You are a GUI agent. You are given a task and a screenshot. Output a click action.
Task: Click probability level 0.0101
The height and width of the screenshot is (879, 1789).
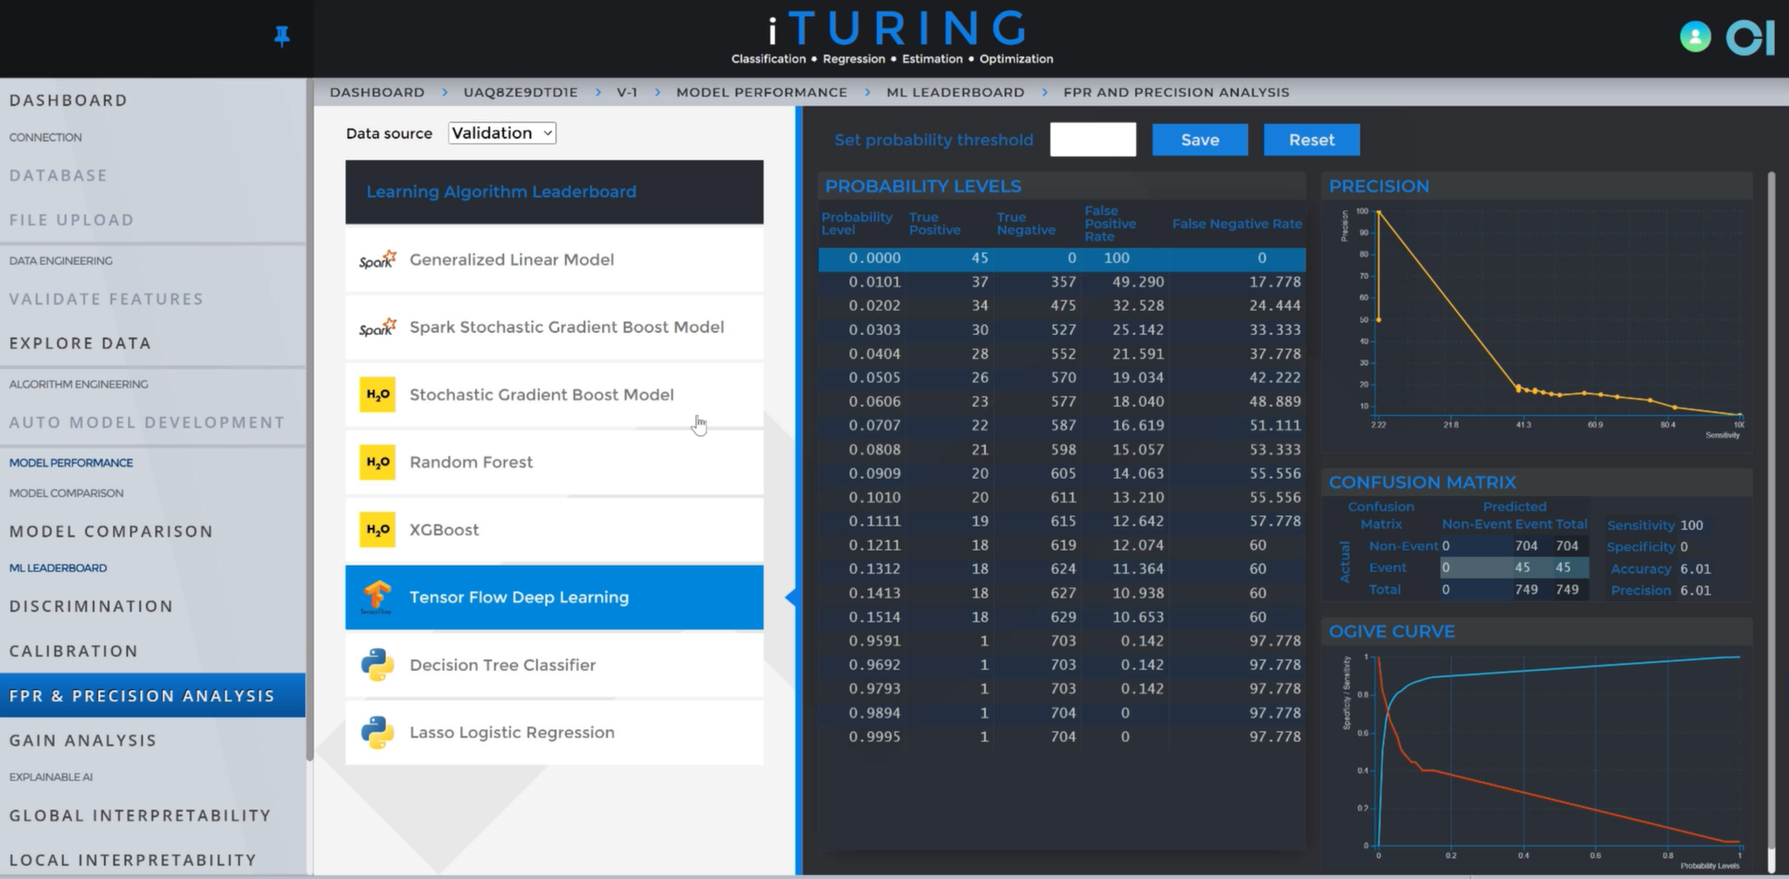[875, 282]
